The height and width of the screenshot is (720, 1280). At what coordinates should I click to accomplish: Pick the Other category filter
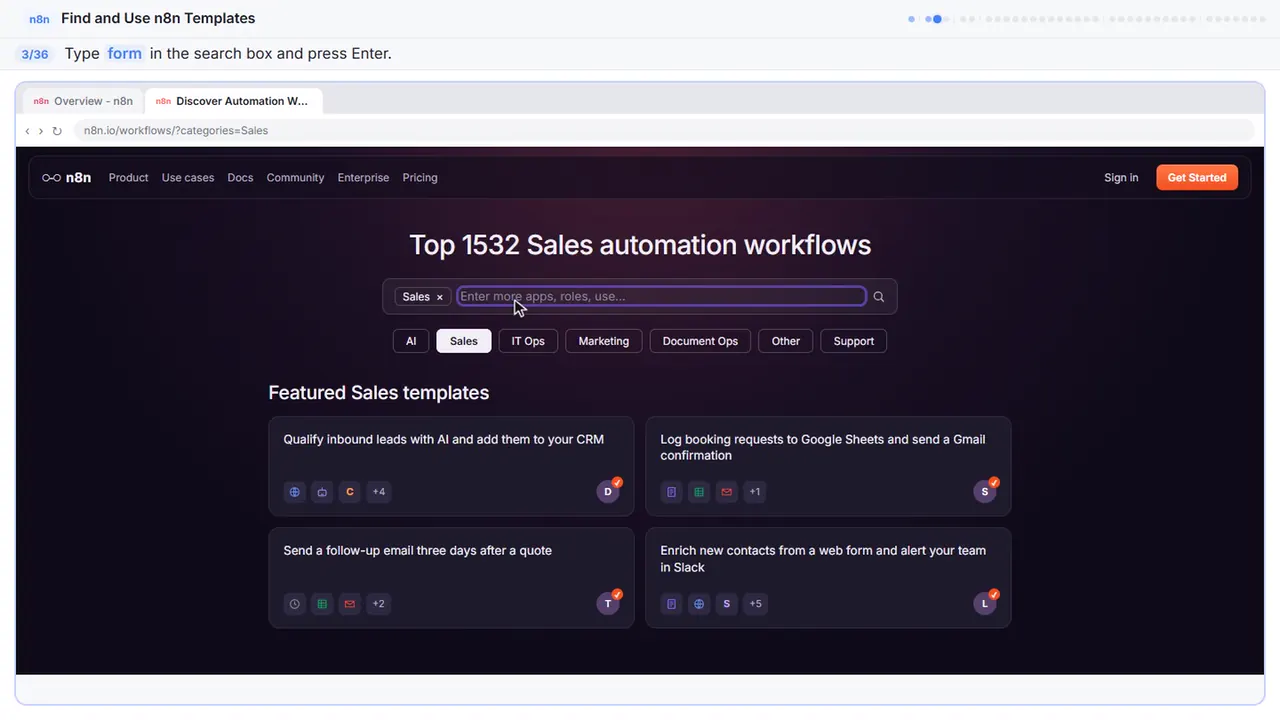coord(786,341)
